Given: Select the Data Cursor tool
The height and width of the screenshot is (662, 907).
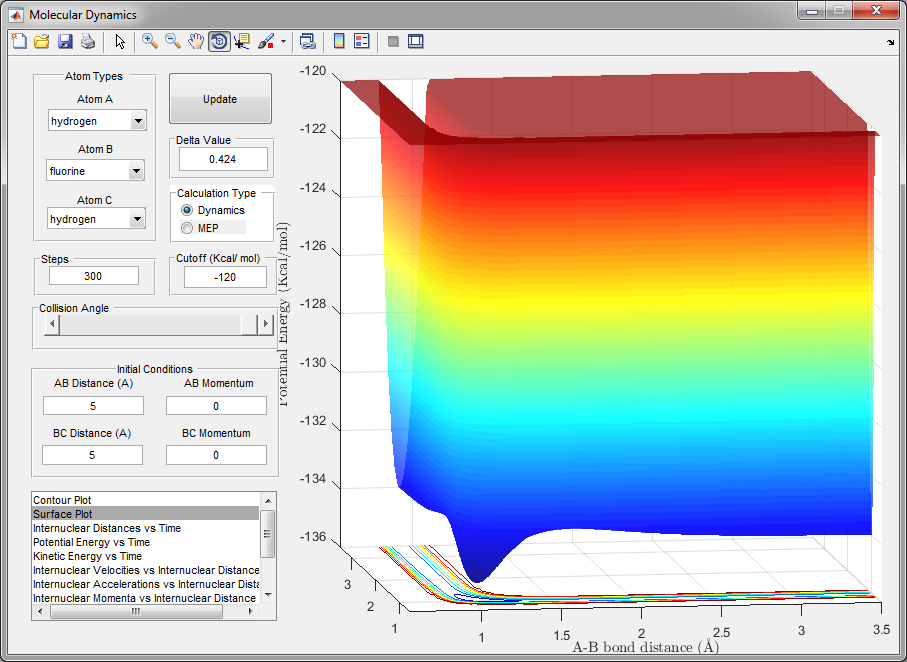Looking at the screenshot, I should pyautogui.click(x=242, y=42).
